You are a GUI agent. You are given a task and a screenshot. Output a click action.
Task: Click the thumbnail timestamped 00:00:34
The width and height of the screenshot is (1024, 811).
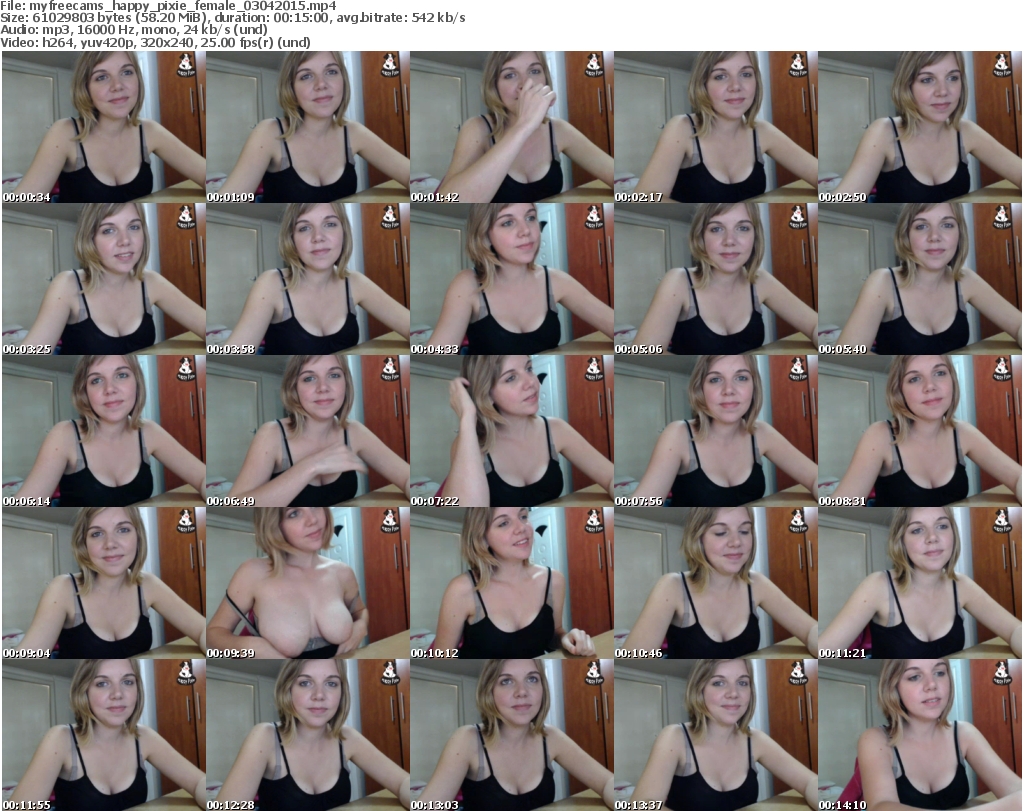(103, 127)
